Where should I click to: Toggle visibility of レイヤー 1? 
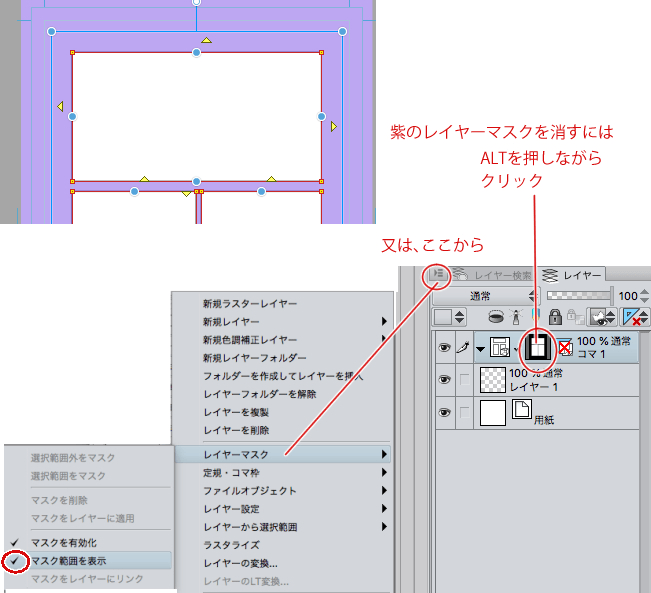(445, 379)
